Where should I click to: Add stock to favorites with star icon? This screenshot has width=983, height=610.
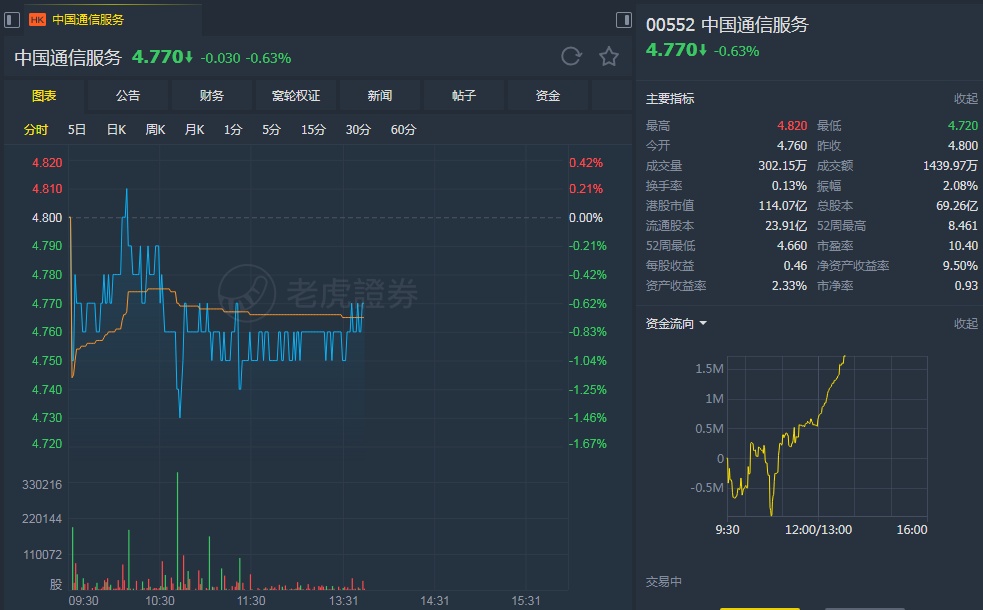(x=609, y=56)
